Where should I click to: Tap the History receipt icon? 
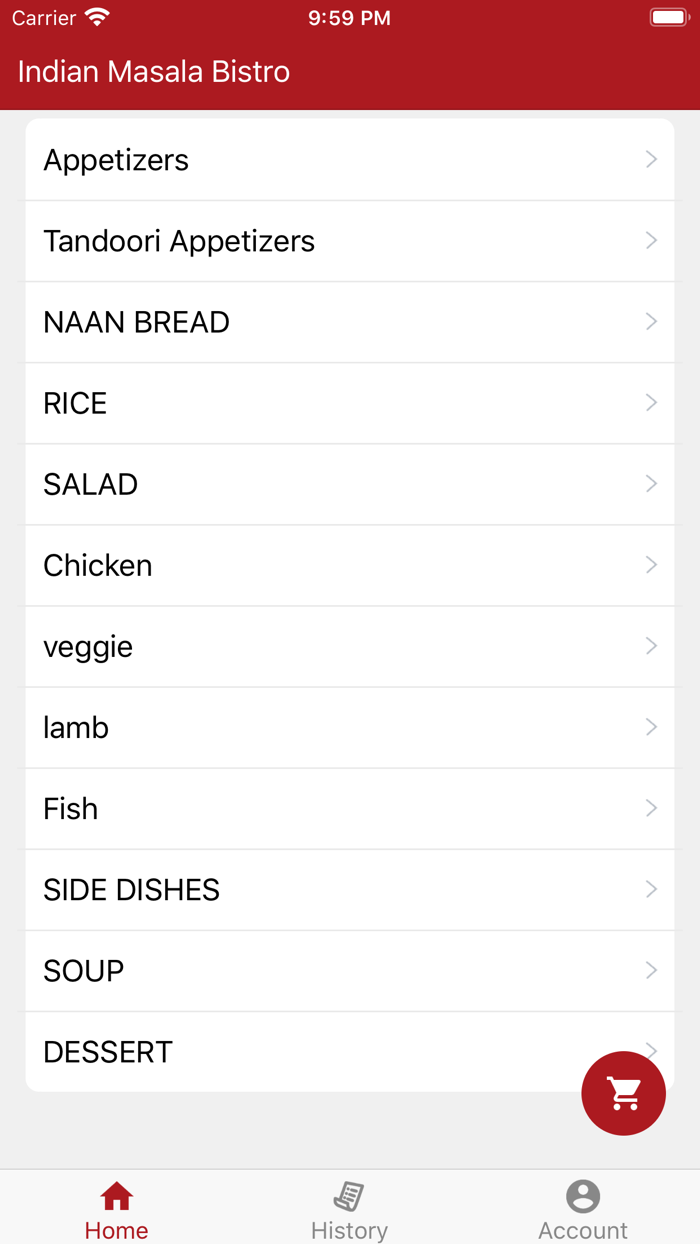point(349,1194)
